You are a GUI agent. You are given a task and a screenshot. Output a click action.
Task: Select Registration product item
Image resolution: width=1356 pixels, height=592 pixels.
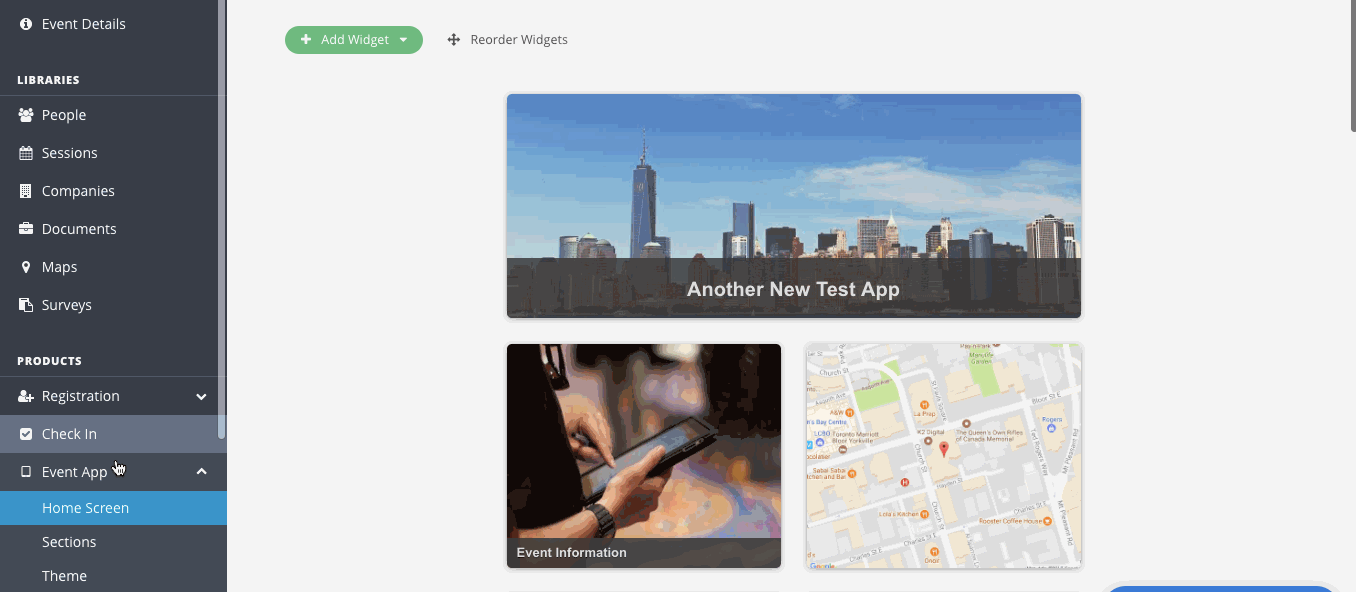point(113,396)
